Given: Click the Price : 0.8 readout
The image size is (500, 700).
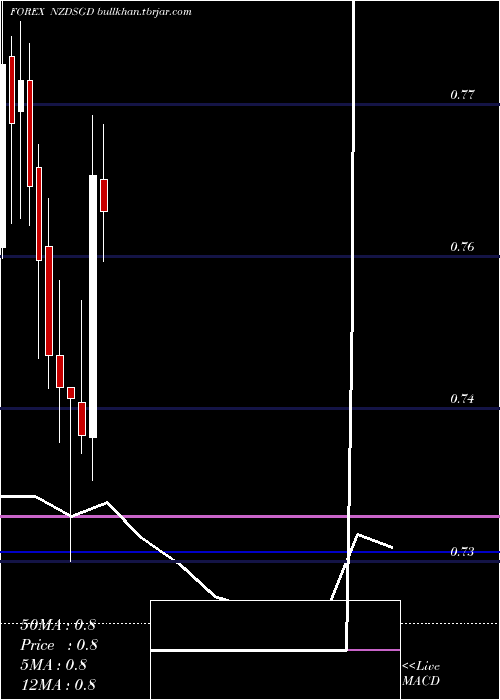Looking at the screenshot, I should pos(58,645).
